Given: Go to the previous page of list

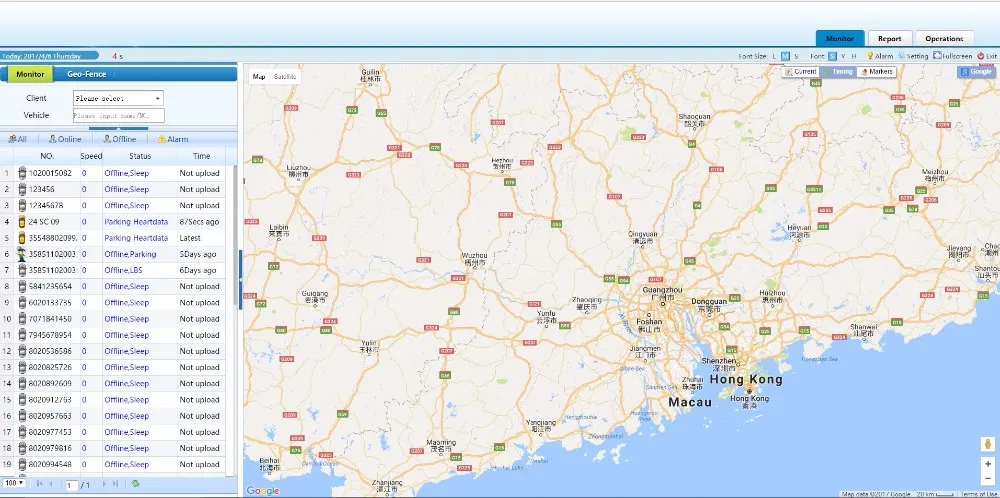Looking at the screenshot, I should [51, 484].
